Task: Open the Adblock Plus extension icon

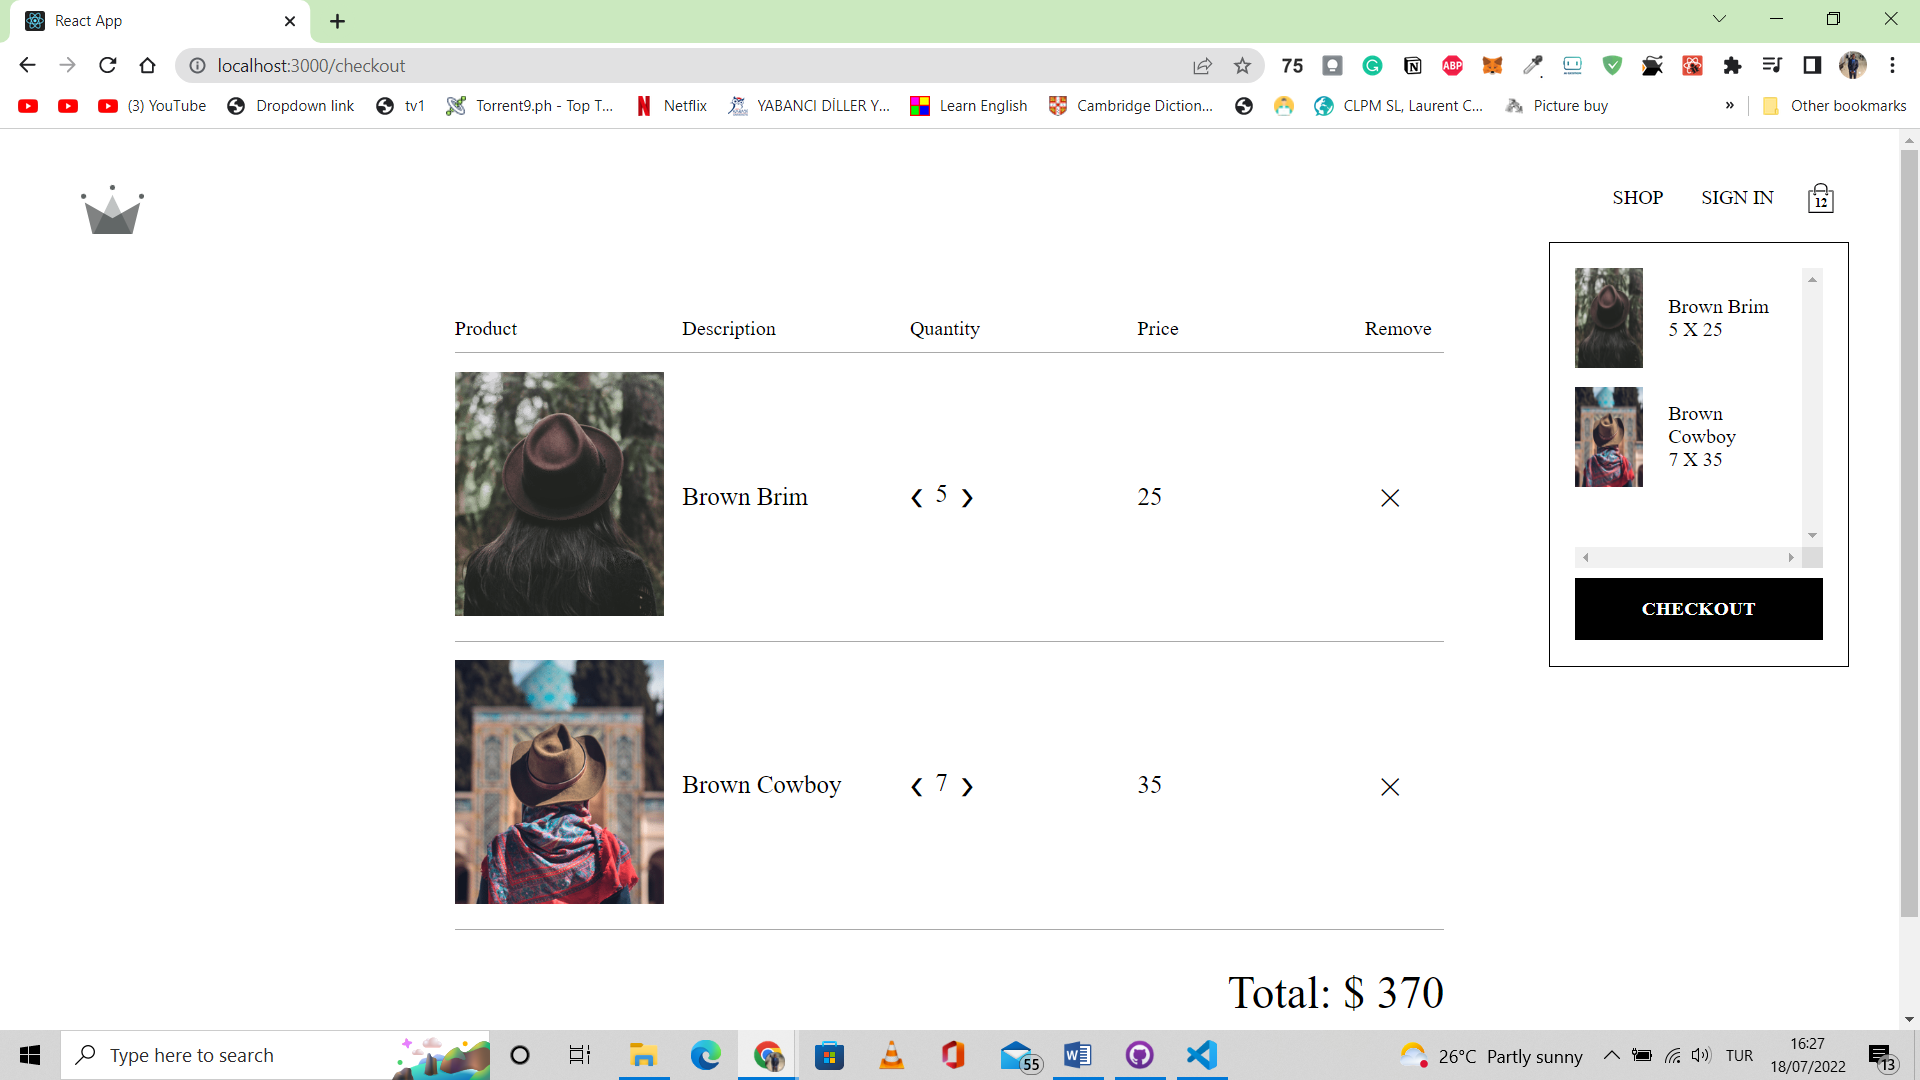Action: [x=1452, y=66]
